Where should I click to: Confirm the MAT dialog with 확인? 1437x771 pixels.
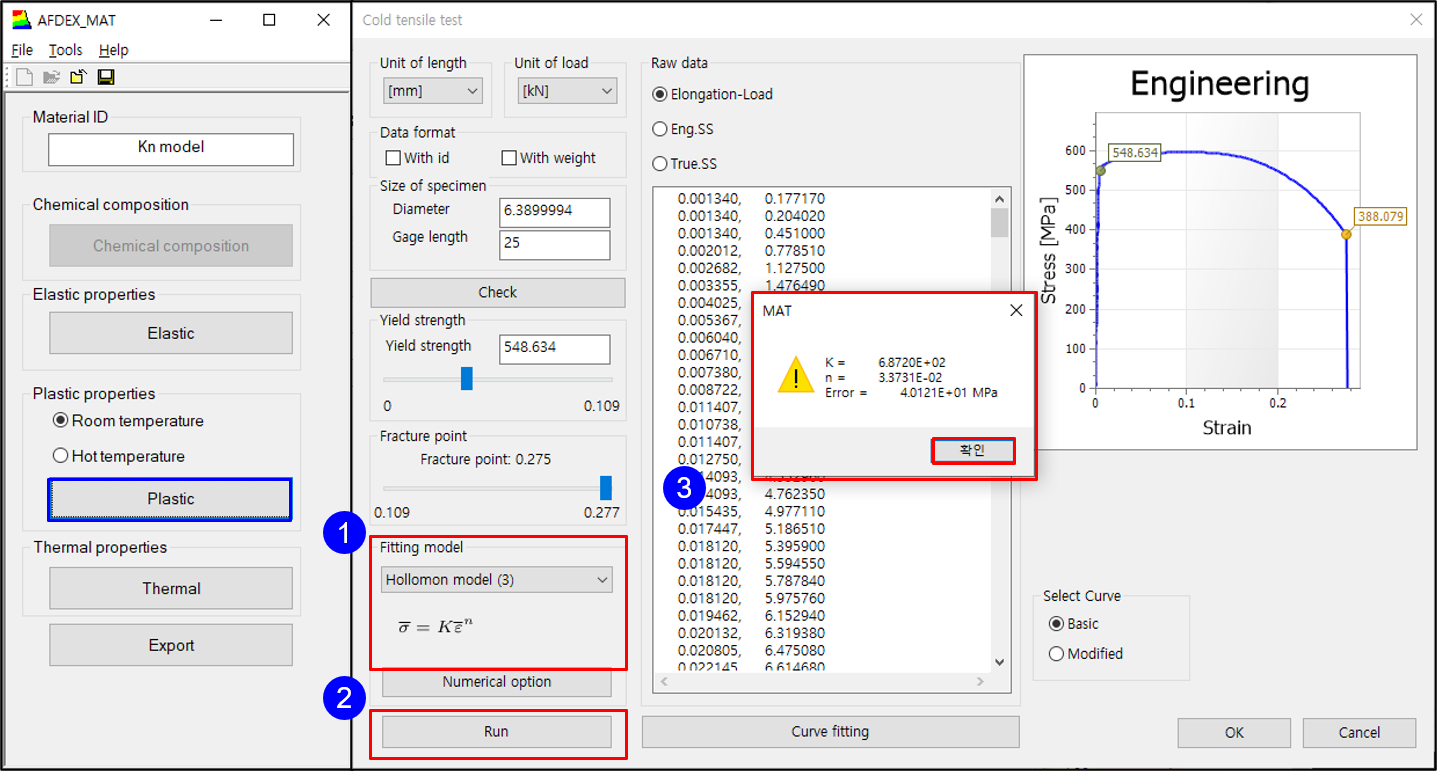[973, 450]
